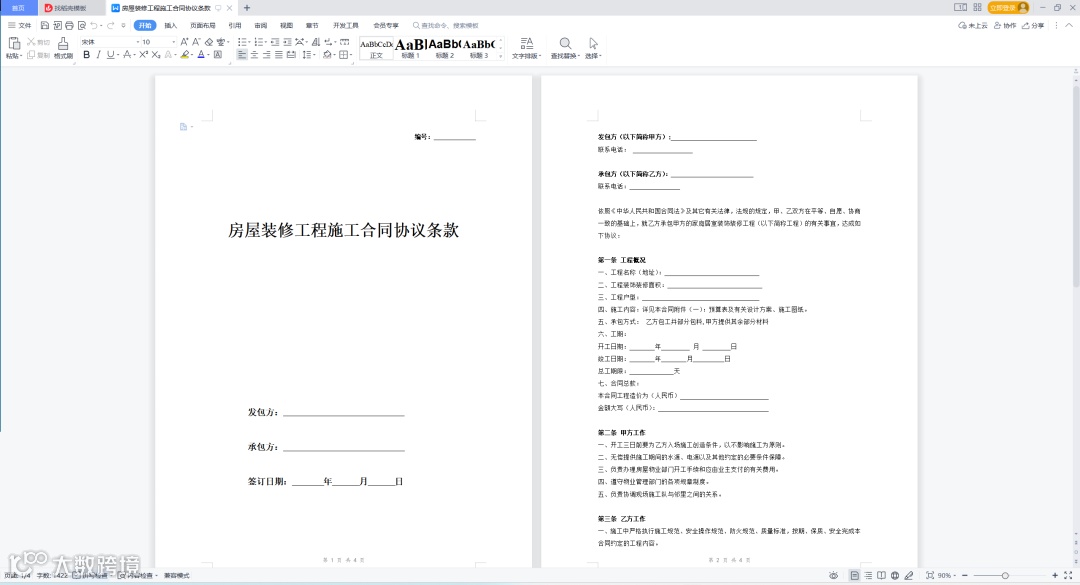
Task: Enable eye protection mode
Action: (x=833, y=575)
